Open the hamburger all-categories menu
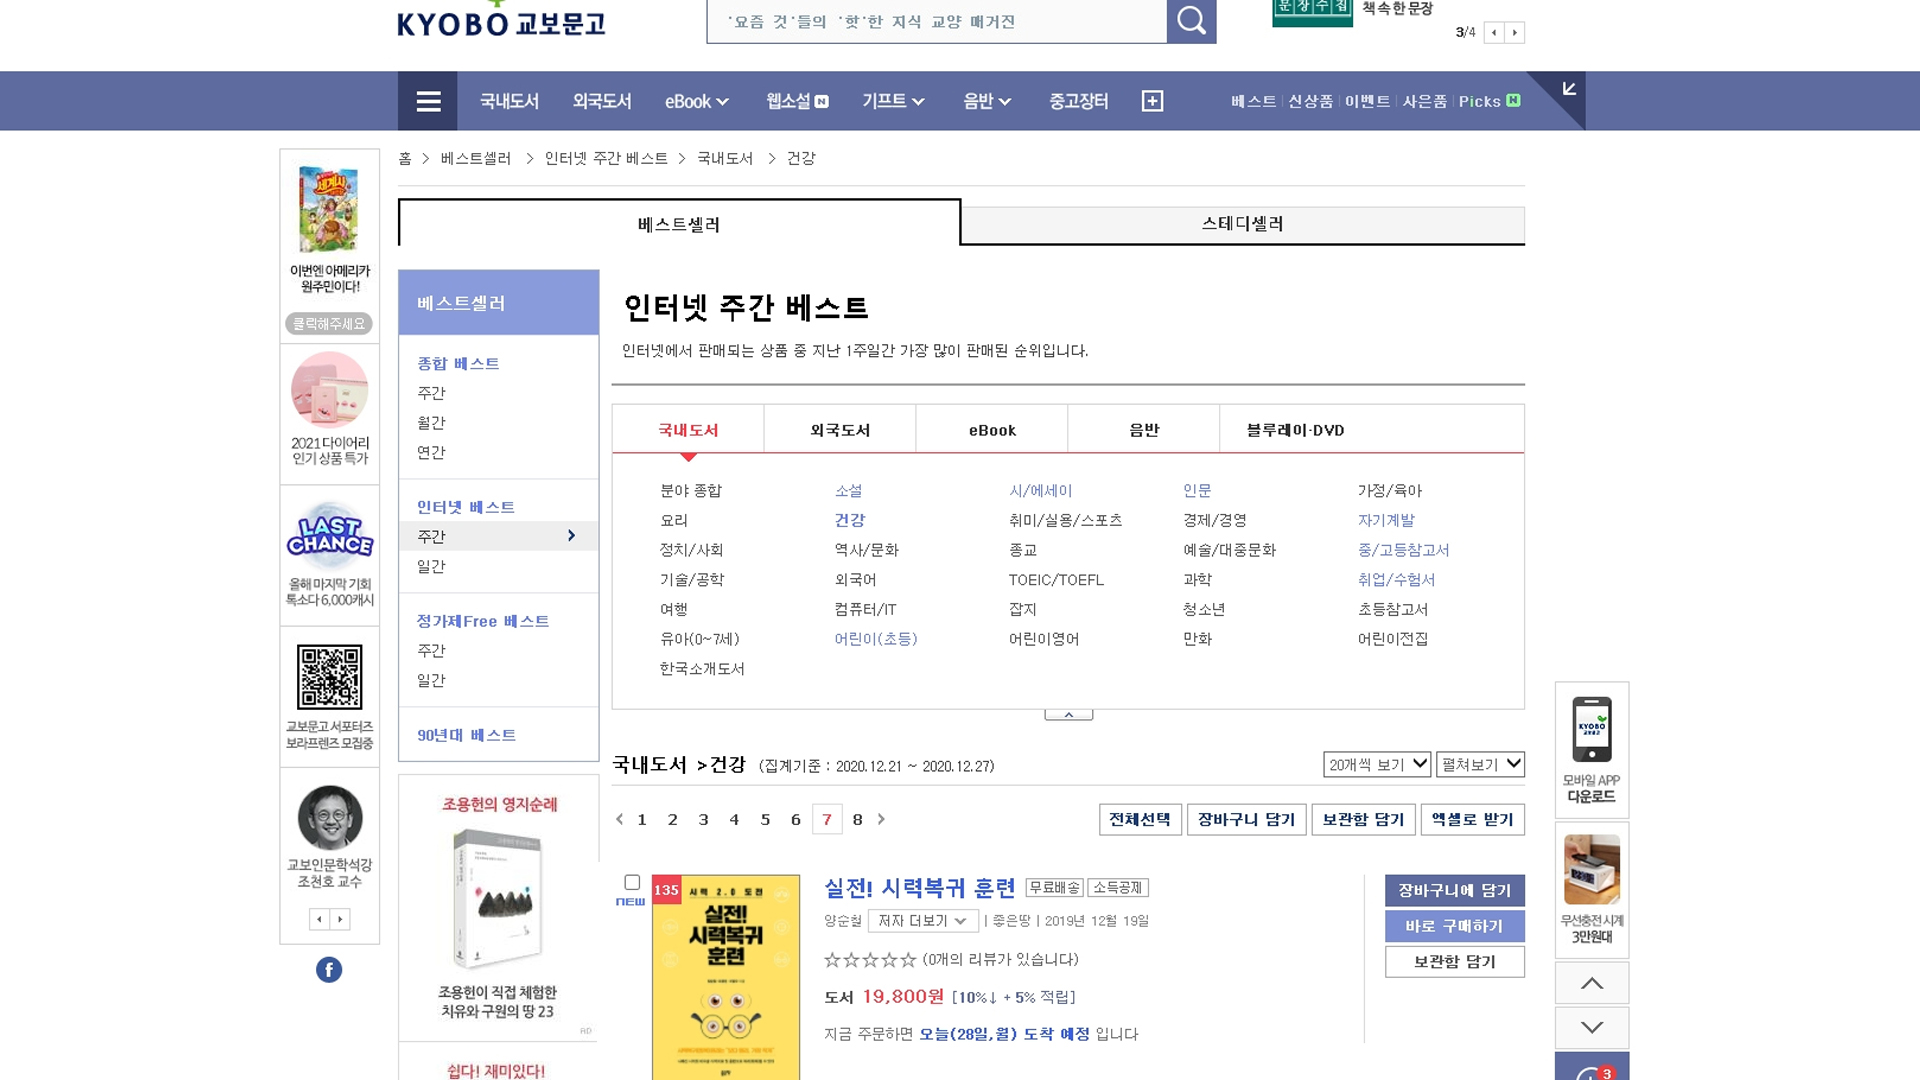1920x1080 pixels. point(428,101)
